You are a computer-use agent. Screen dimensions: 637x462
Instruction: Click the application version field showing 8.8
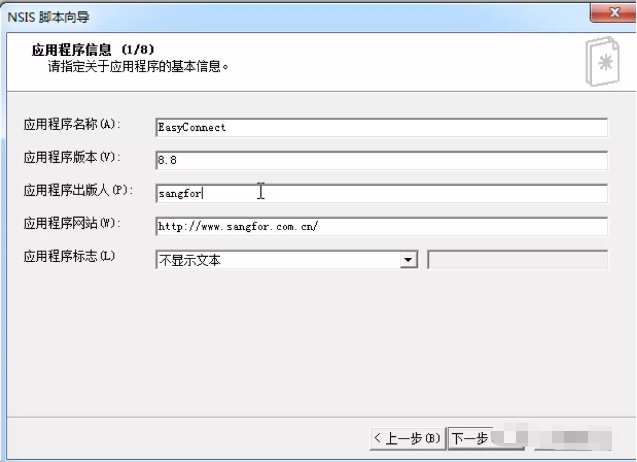coord(381,161)
